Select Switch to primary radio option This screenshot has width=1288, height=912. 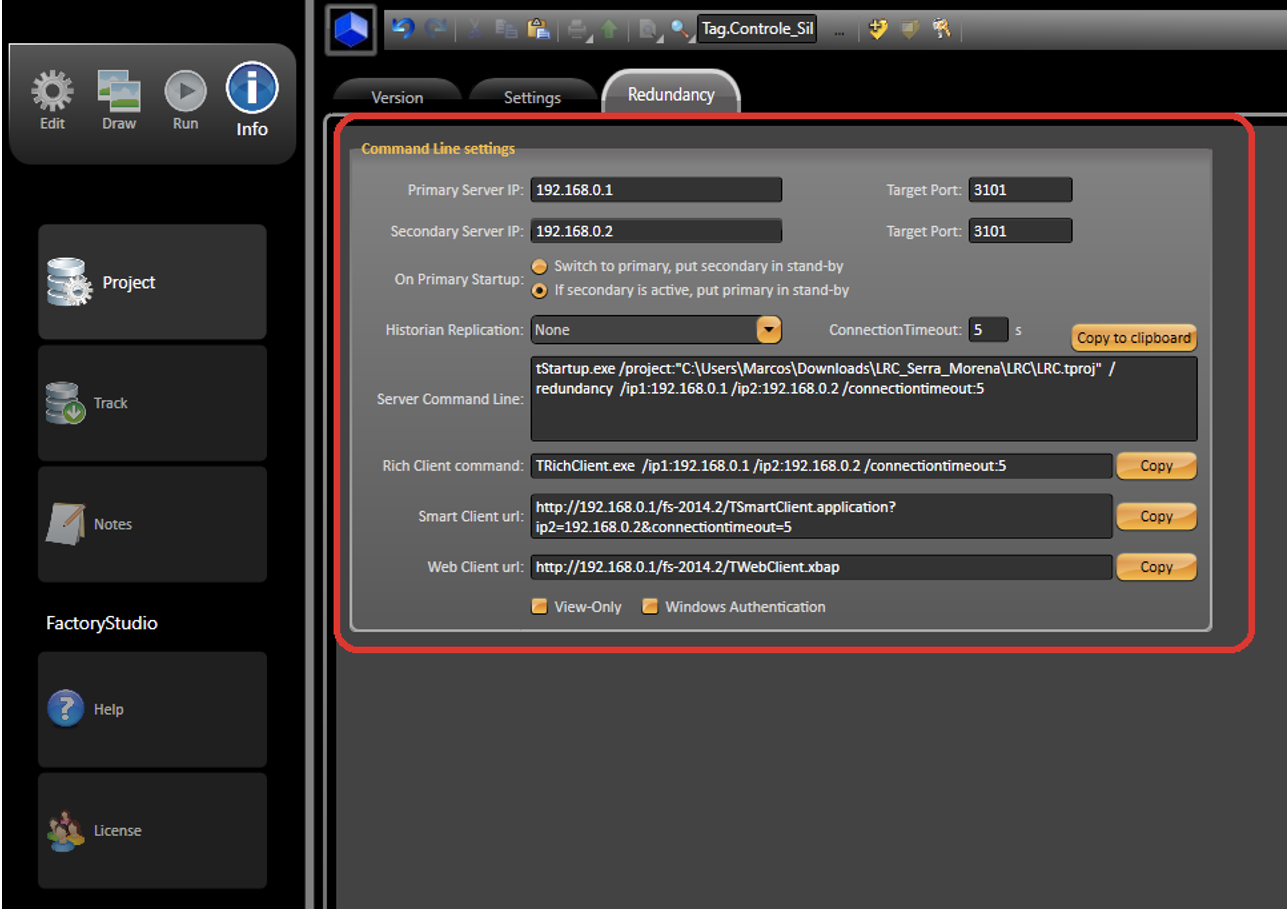[x=539, y=267]
